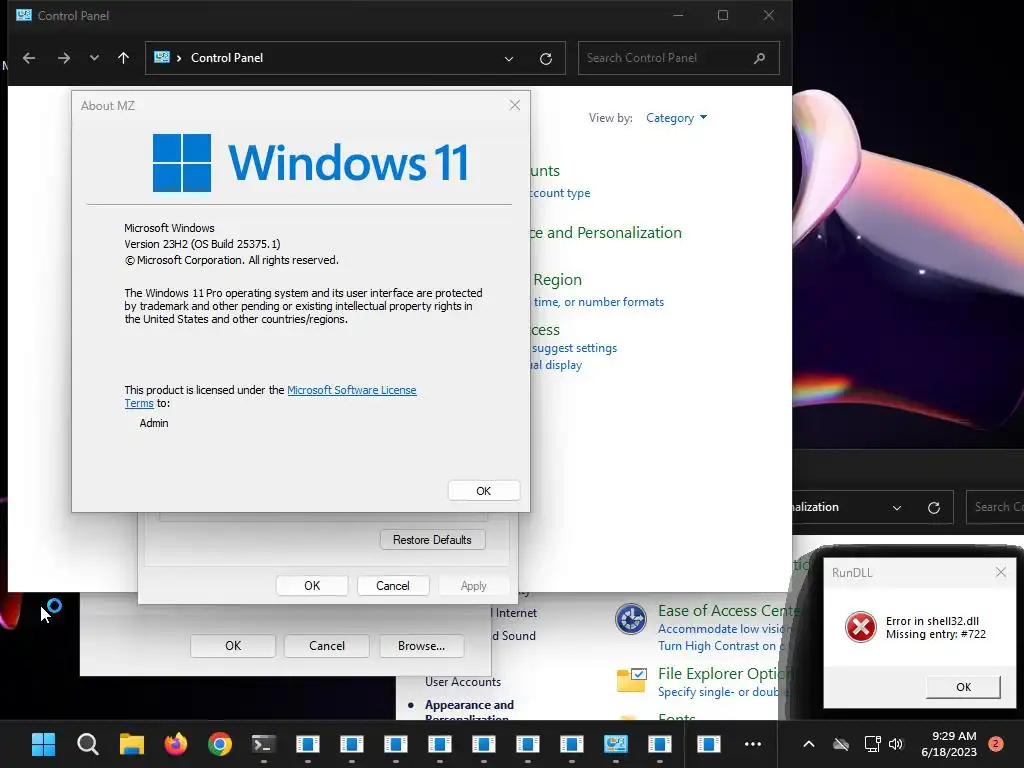This screenshot has height=768, width=1024.
Task: Show taskbar overflow apps (three dots)
Action: point(752,744)
